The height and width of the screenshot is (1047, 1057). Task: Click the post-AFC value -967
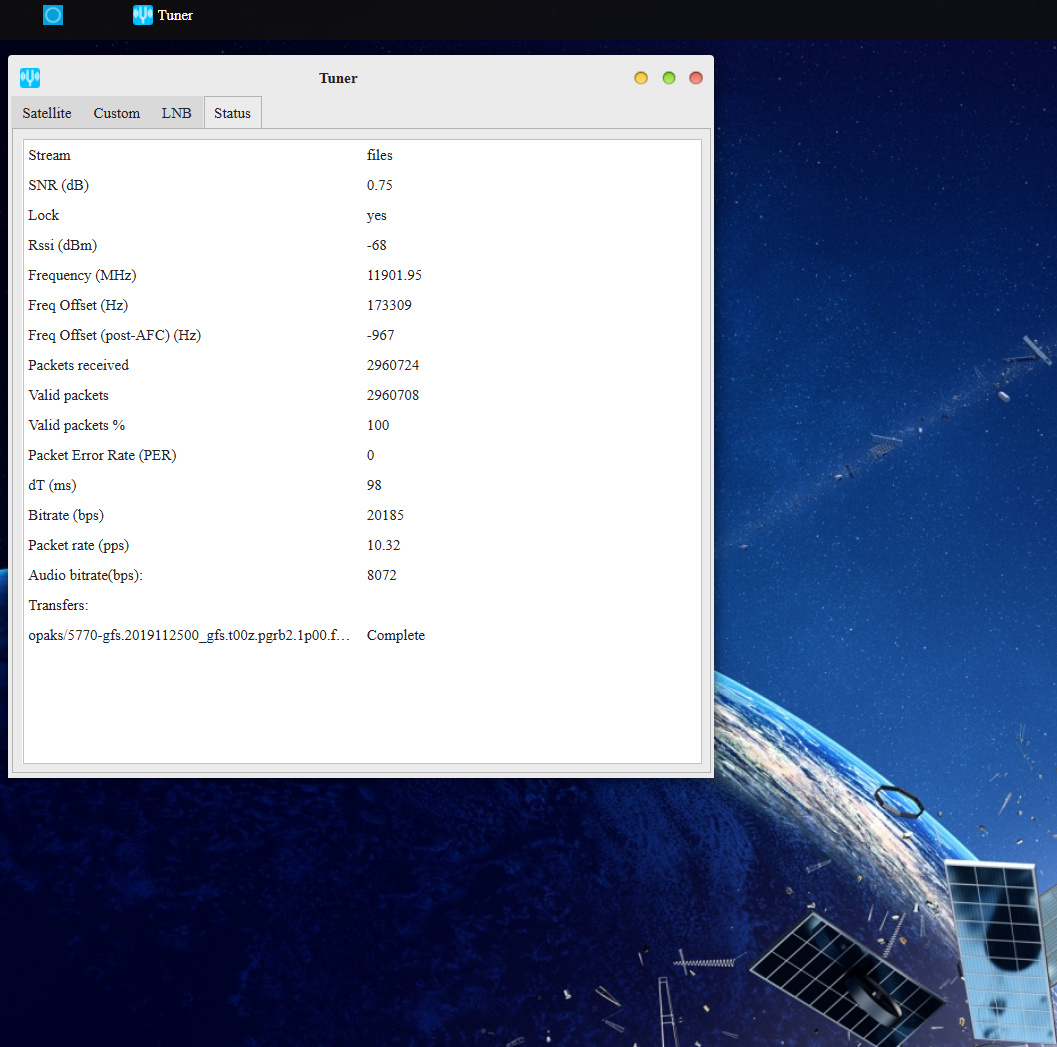[x=381, y=335]
